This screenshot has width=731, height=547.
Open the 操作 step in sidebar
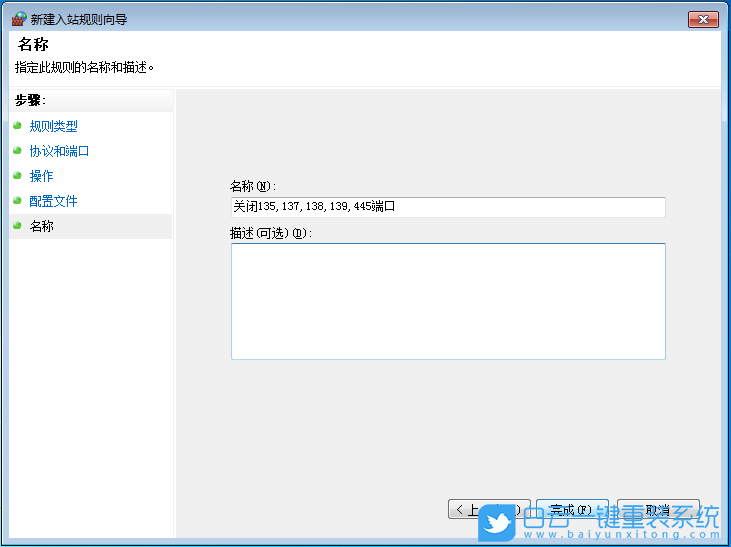point(41,176)
